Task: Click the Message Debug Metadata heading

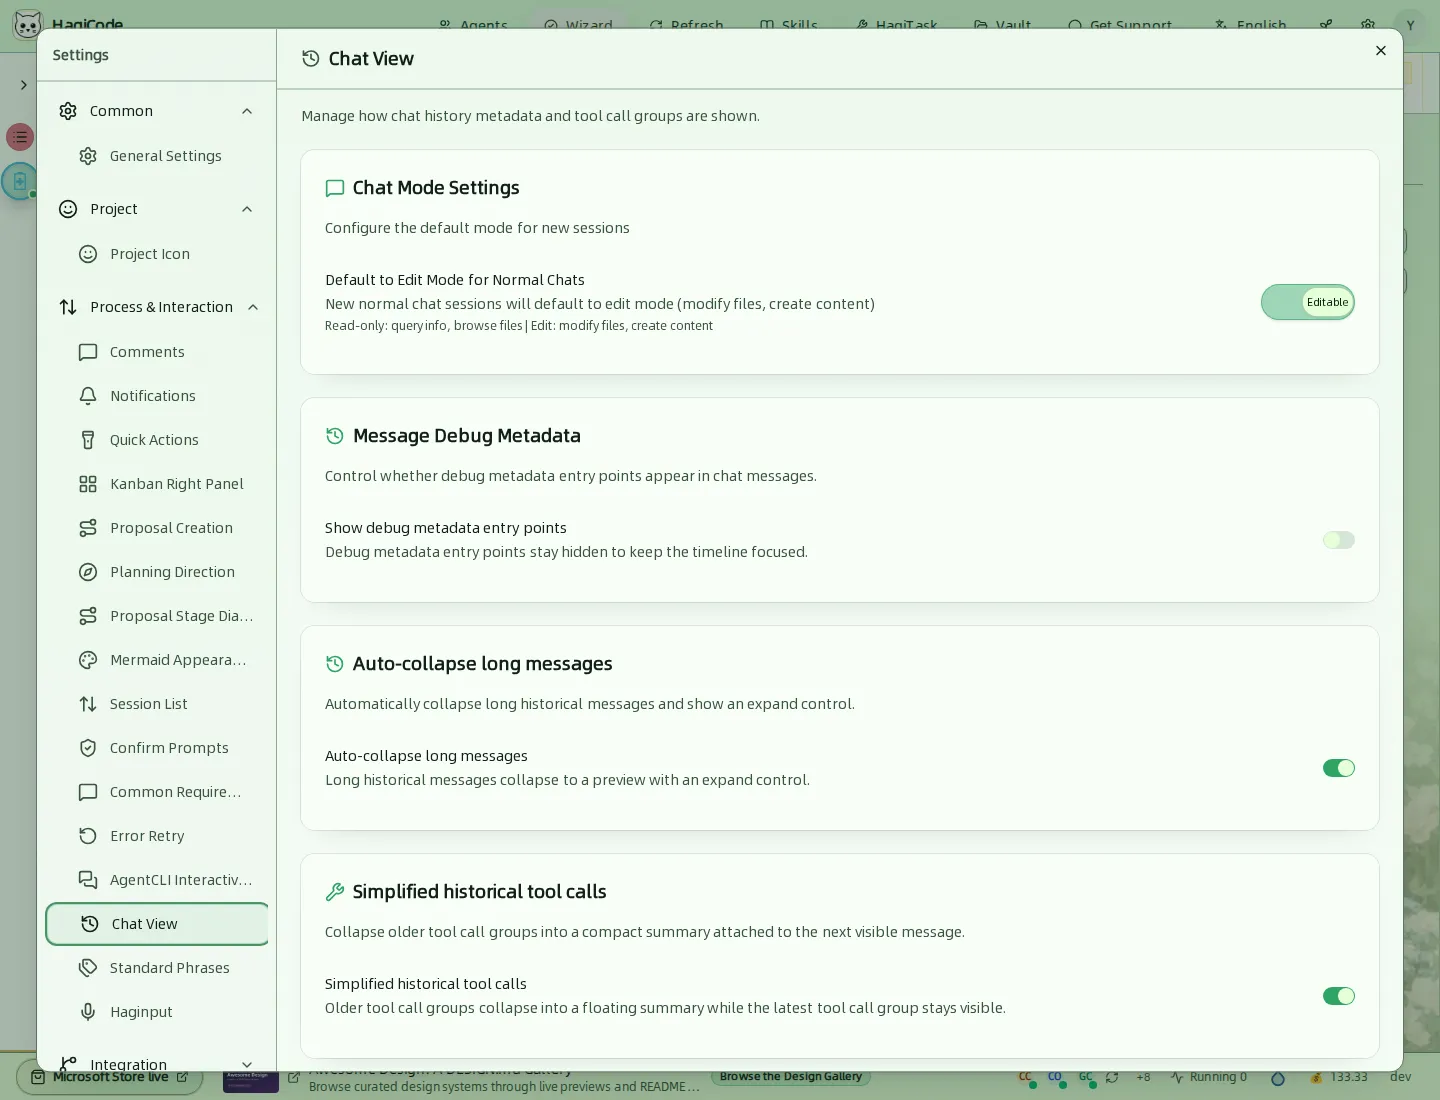Action: pyautogui.click(x=467, y=436)
